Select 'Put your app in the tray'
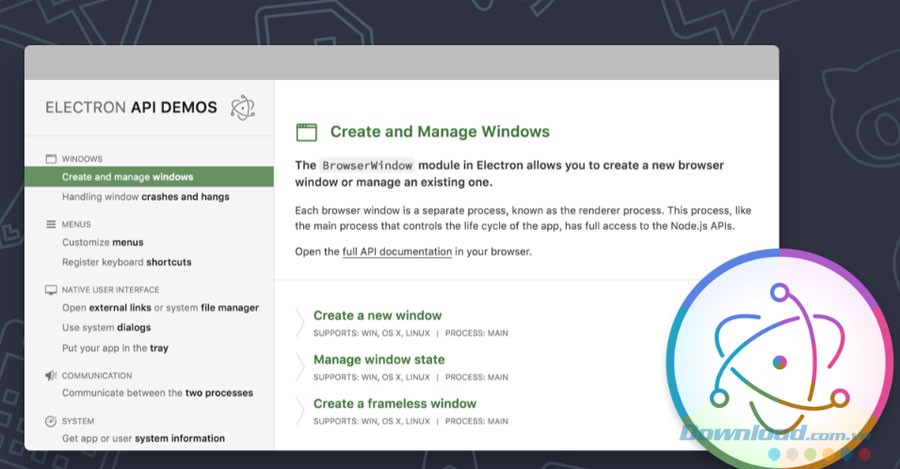 click(115, 348)
